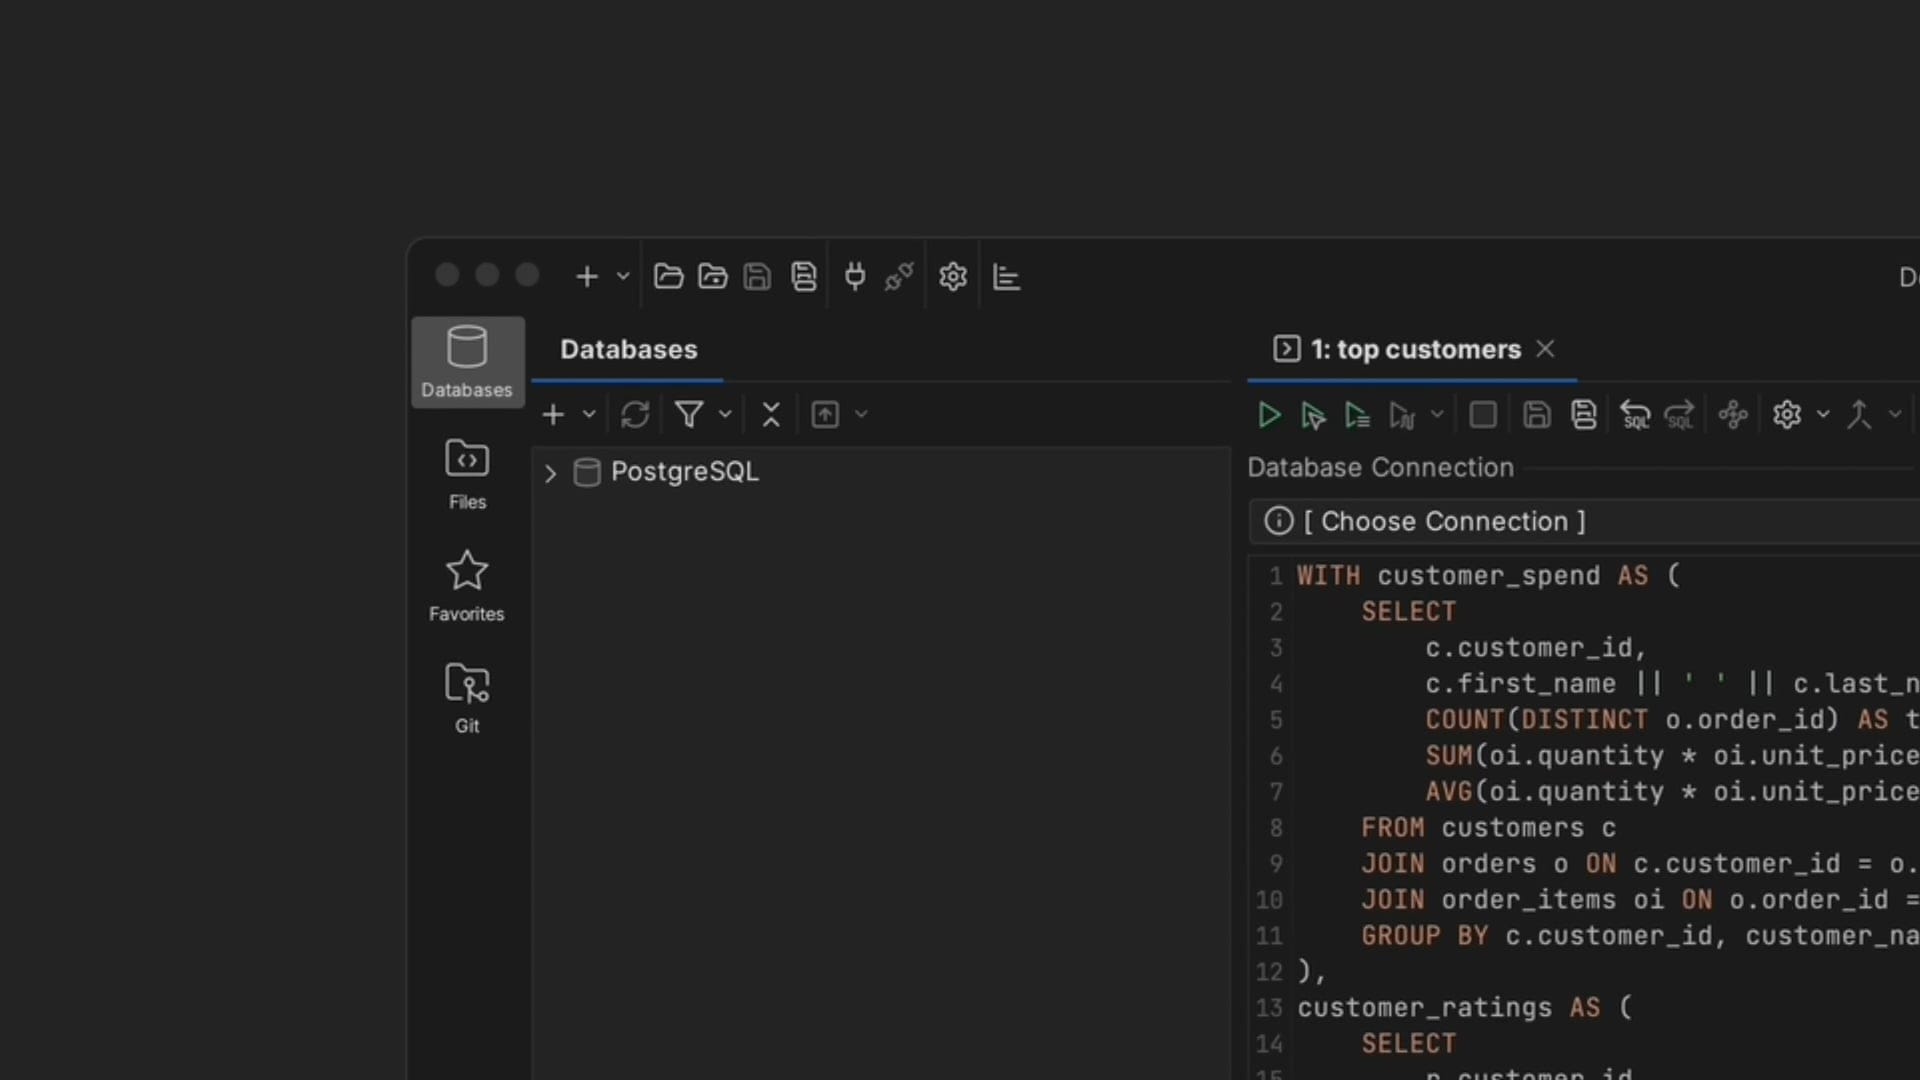1920x1080 pixels.
Task: Select the Databases panel tab
Action: click(628, 350)
